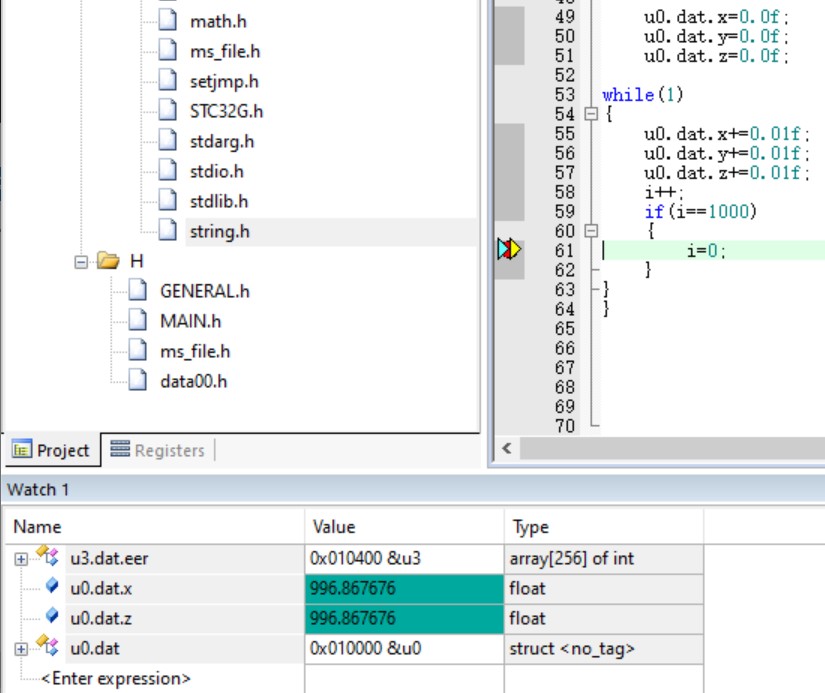Select ms_file.h under the includes list
The height and width of the screenshot is (693, 825).
(225, 52)
